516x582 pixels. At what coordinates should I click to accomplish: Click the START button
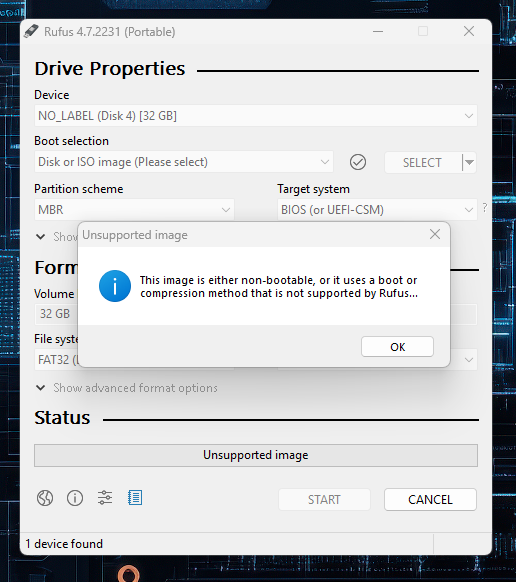coord(324,500)
